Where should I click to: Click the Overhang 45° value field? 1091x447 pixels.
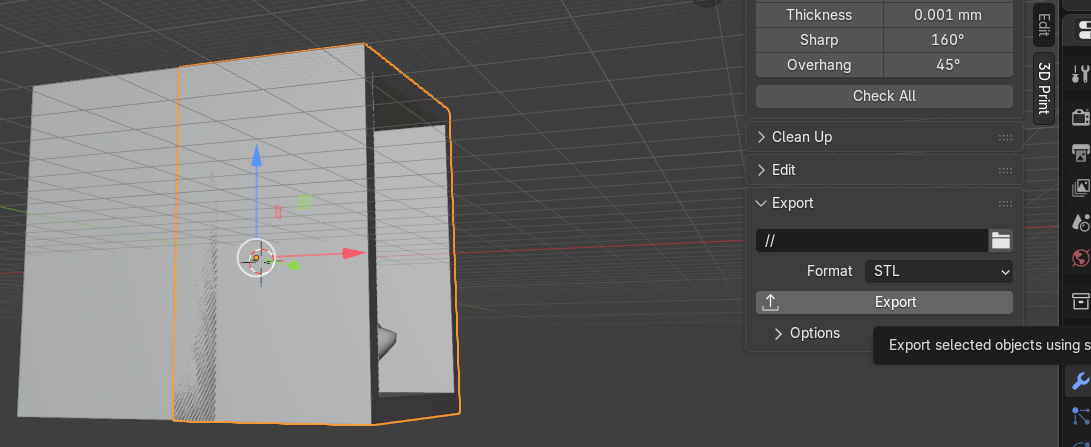tap(948, 65)
